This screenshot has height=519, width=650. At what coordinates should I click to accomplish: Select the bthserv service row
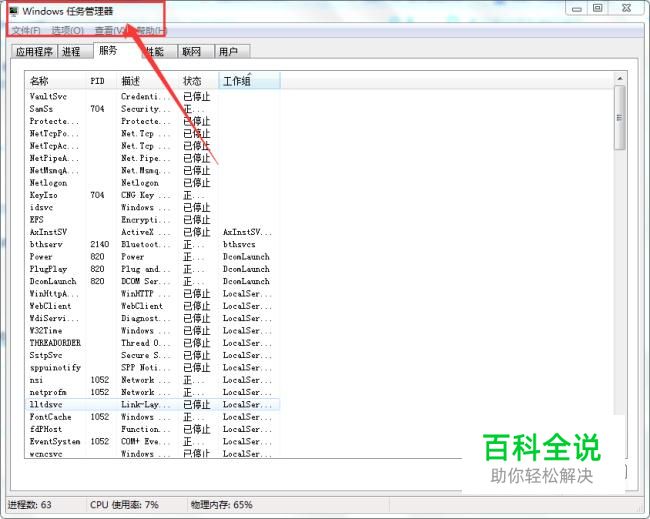[x=153, y=245]
